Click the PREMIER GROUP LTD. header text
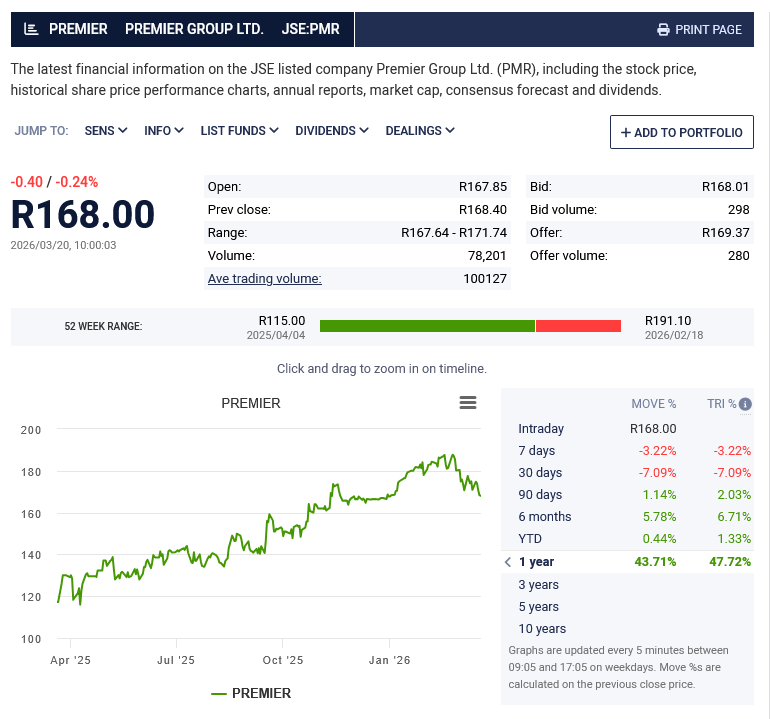The height and width of the screenshot is (719, 770). coord(194,29)
